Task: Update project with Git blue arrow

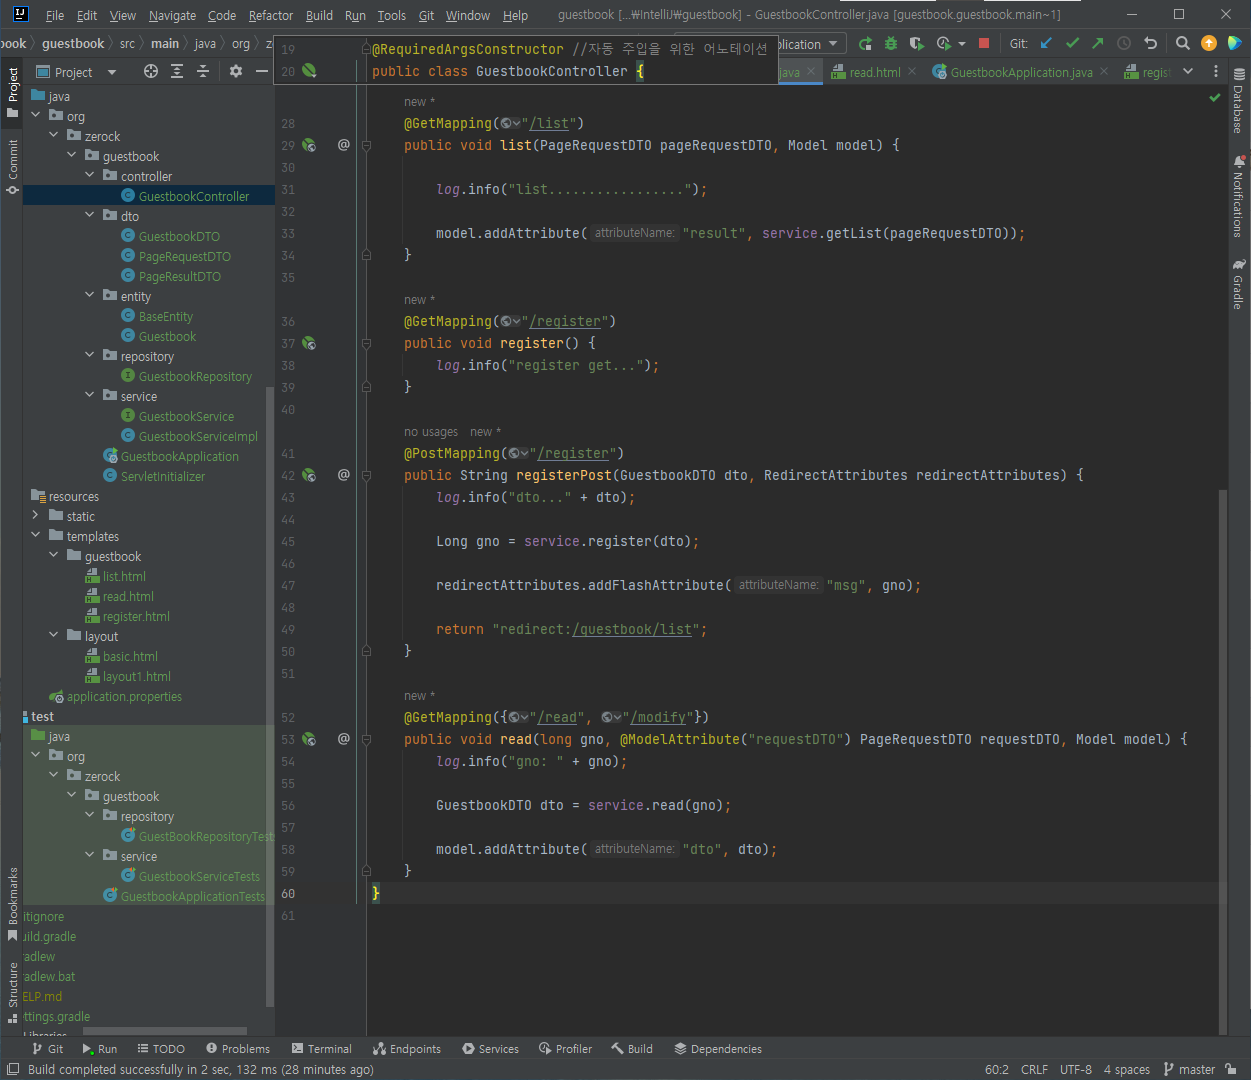Action: coord(1046,43)
